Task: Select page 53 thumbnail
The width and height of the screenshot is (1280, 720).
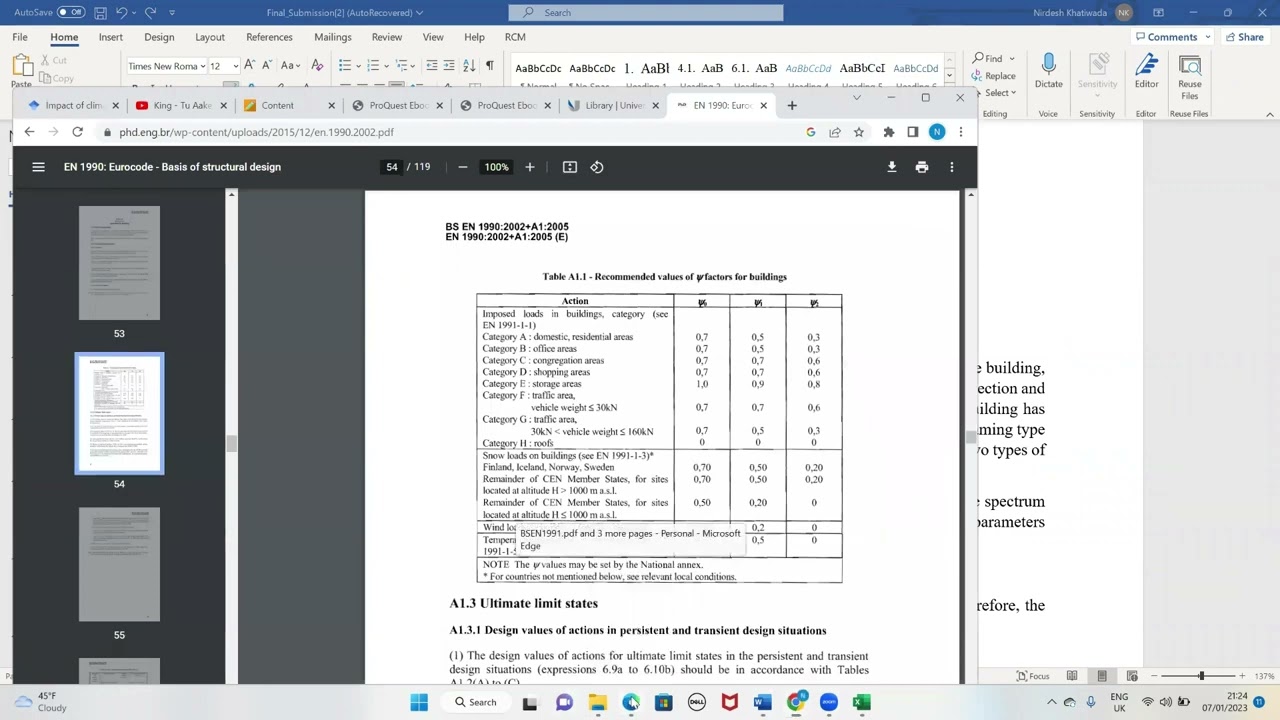Action: coord(119,263)
